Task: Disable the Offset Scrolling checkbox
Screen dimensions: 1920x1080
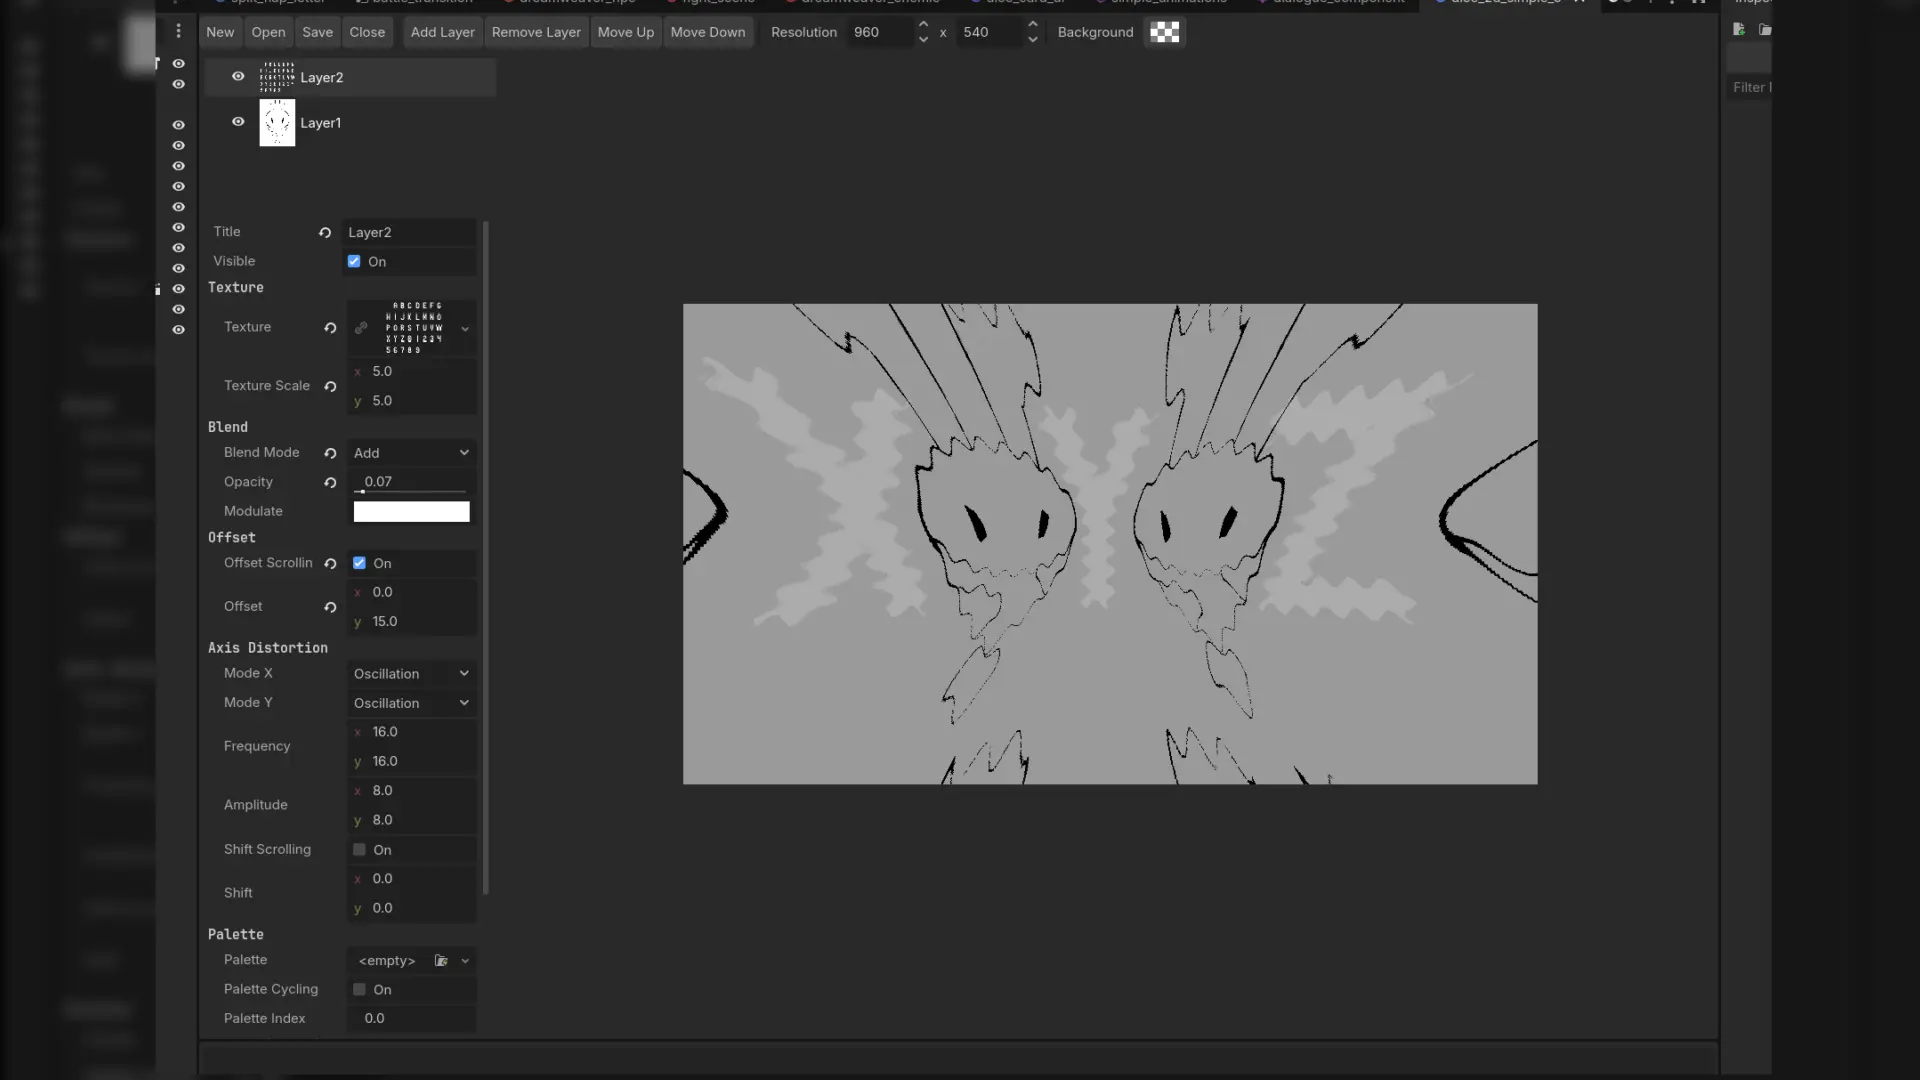Action: pyautogui.click(x=359, y=563)
